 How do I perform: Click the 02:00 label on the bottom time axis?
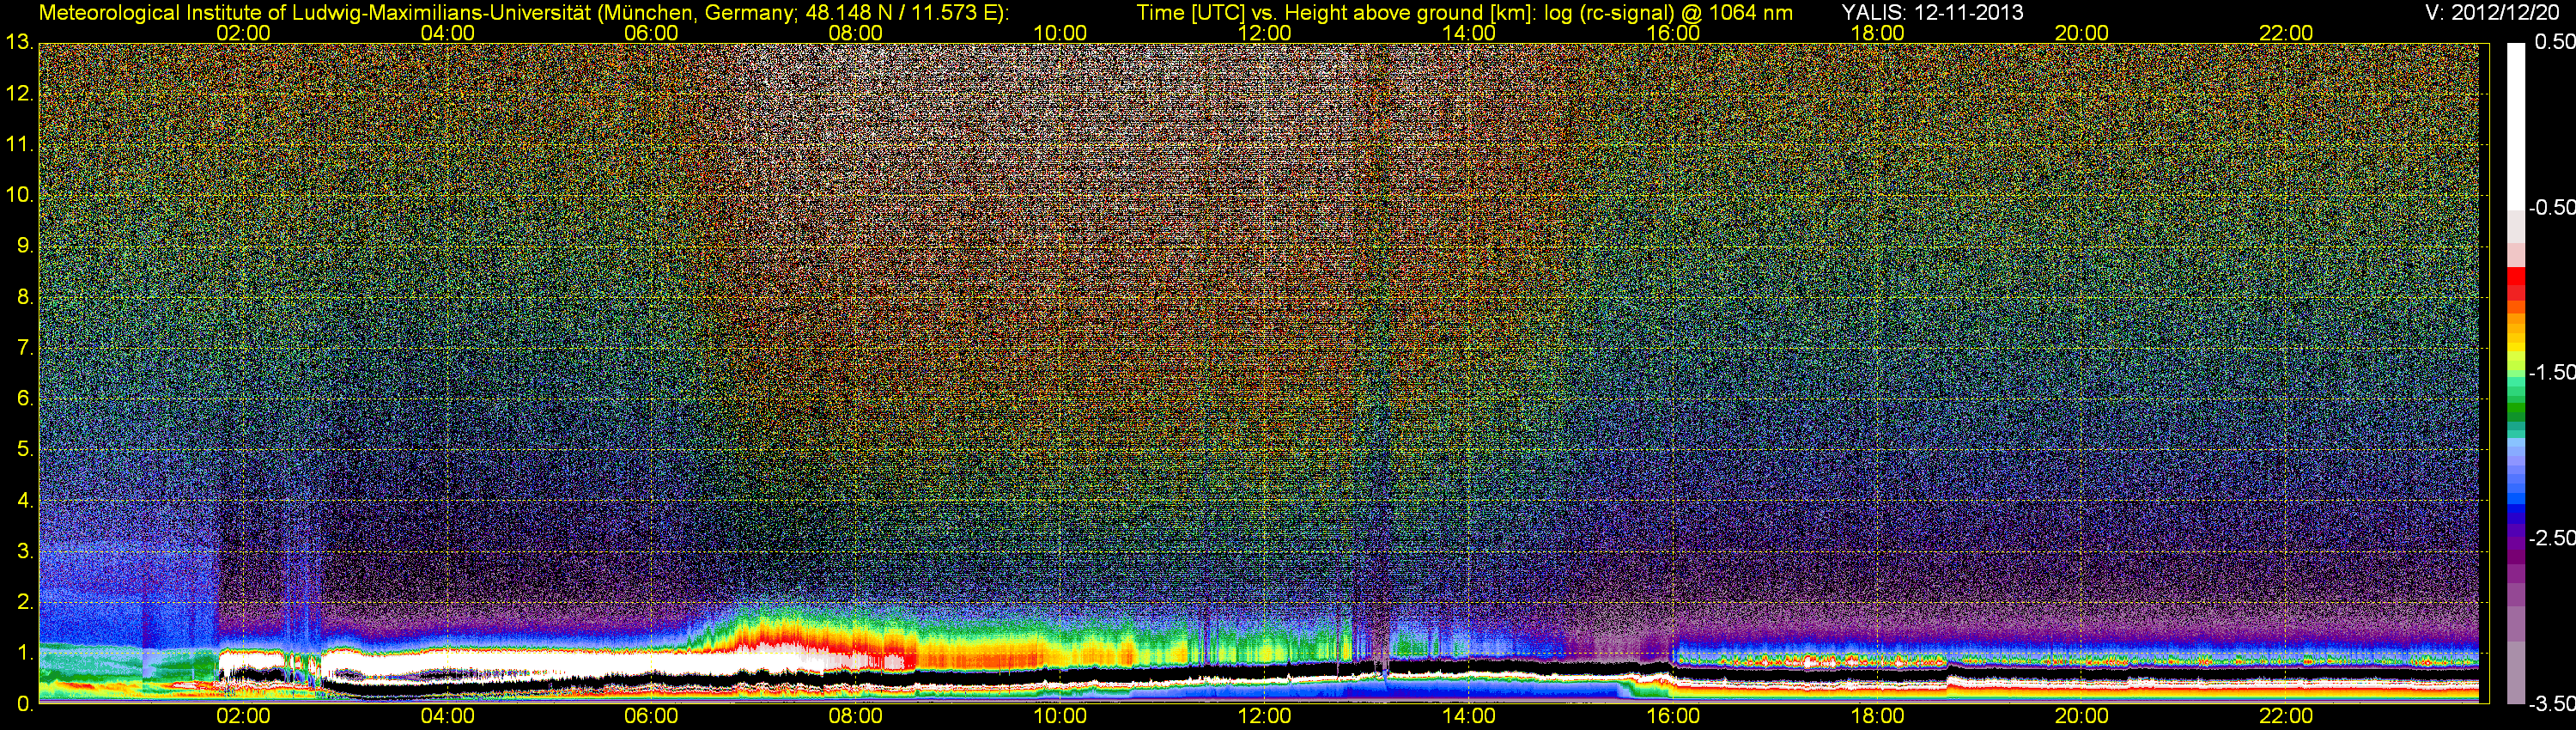(243, 716)
